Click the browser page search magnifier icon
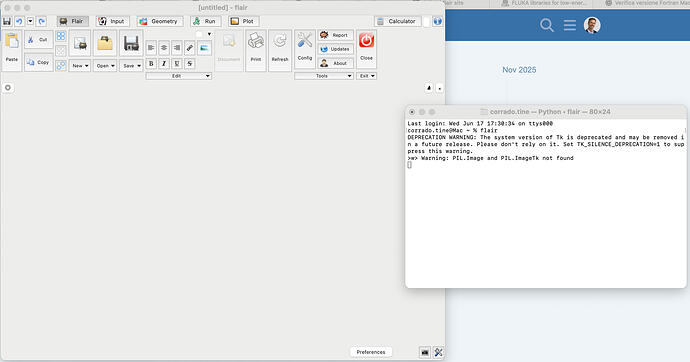 (x=547, y=25)
